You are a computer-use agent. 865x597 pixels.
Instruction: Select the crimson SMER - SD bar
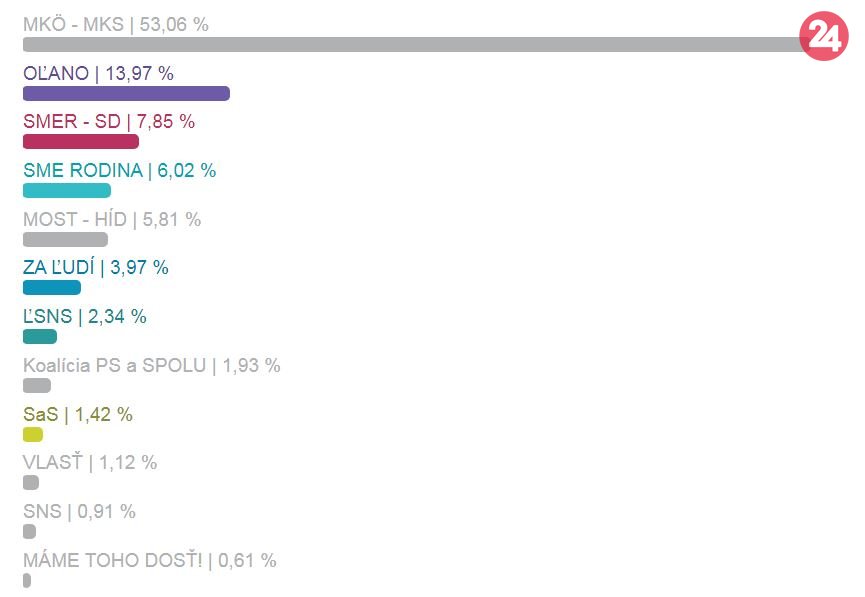(81, 142)
